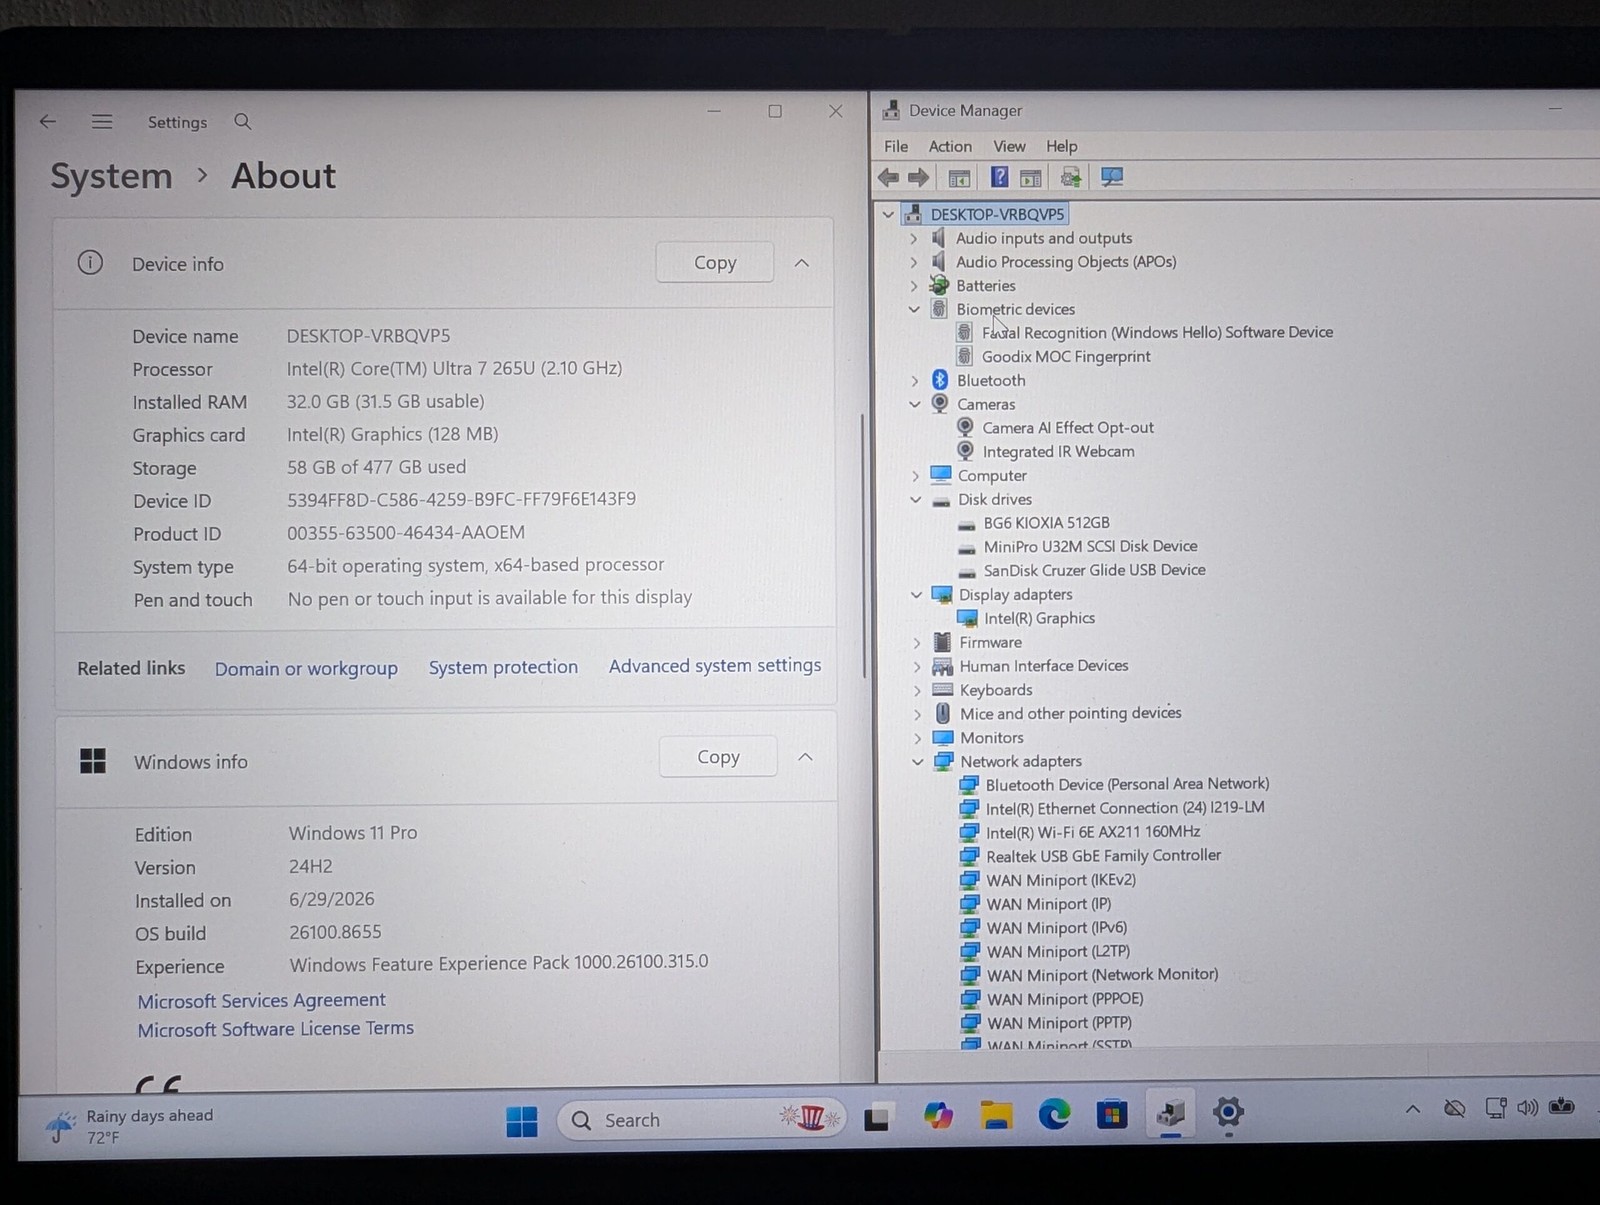1600x1205 pixels.
Task: Switch to the Device Manager taskbar icon
Action: (1170, 1113)
